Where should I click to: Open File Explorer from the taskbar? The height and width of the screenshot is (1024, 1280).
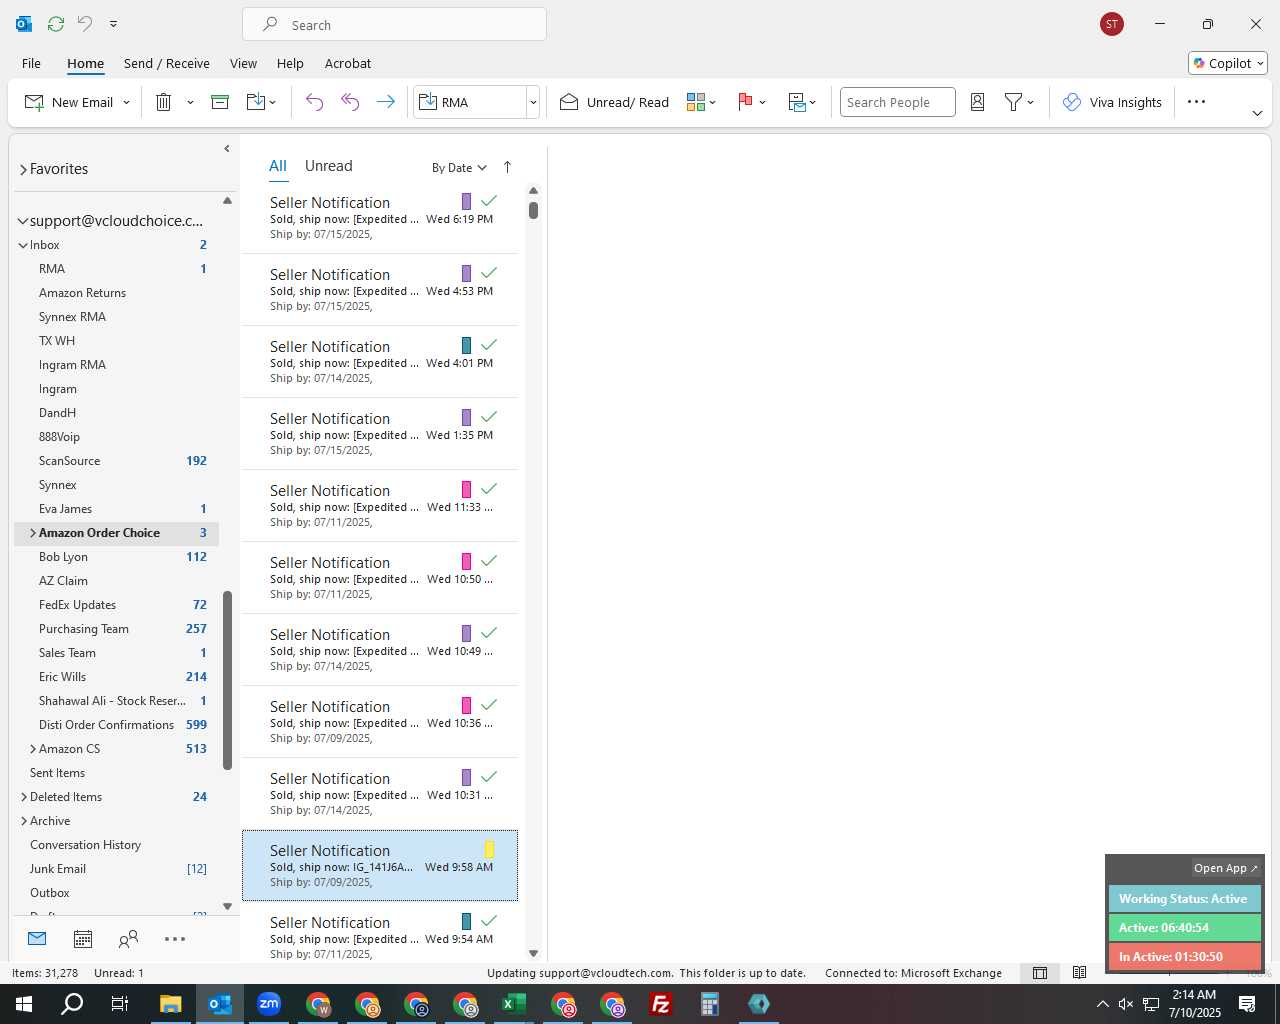pos(171,1004)
